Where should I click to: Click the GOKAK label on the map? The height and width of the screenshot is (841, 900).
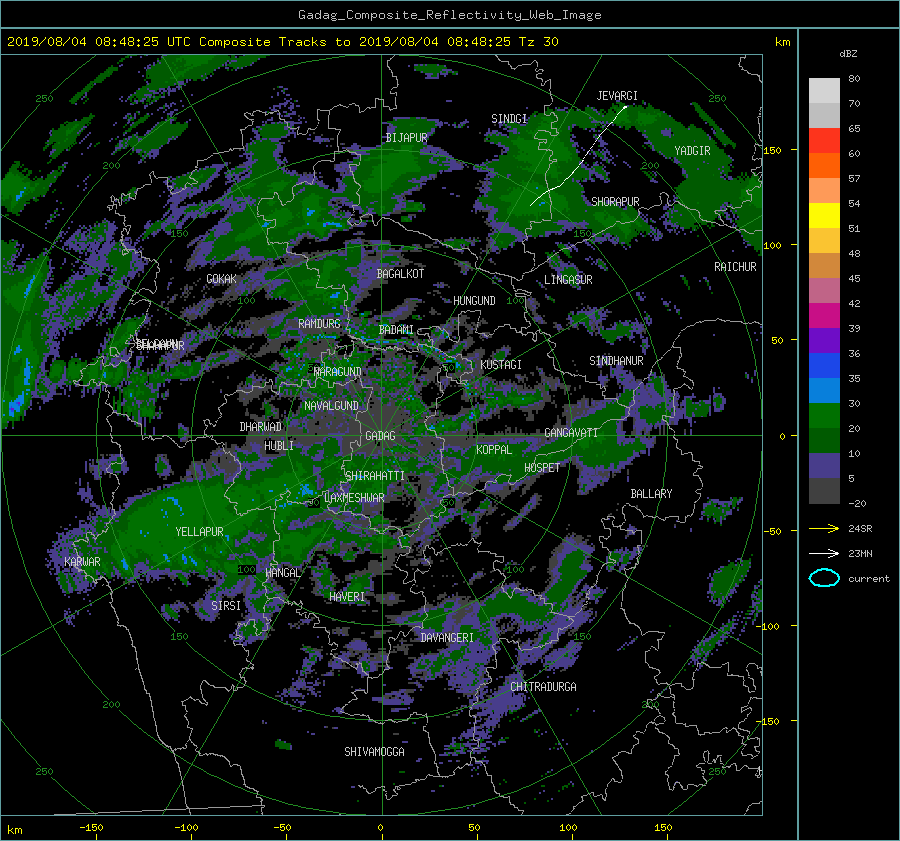pos(221,279)
